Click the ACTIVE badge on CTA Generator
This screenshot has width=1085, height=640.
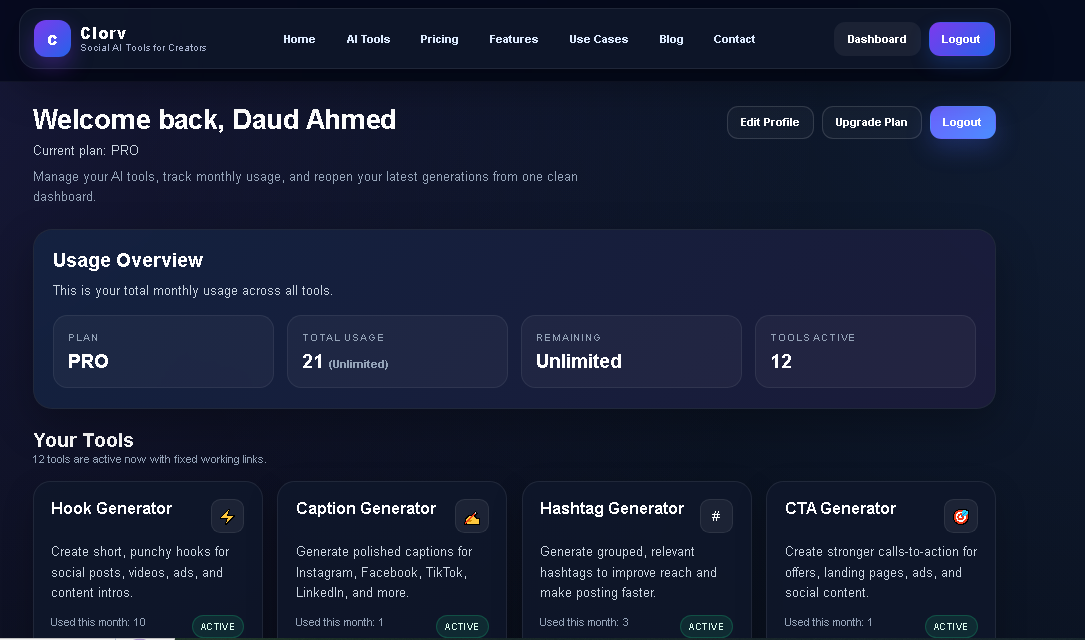click(951, 627)
